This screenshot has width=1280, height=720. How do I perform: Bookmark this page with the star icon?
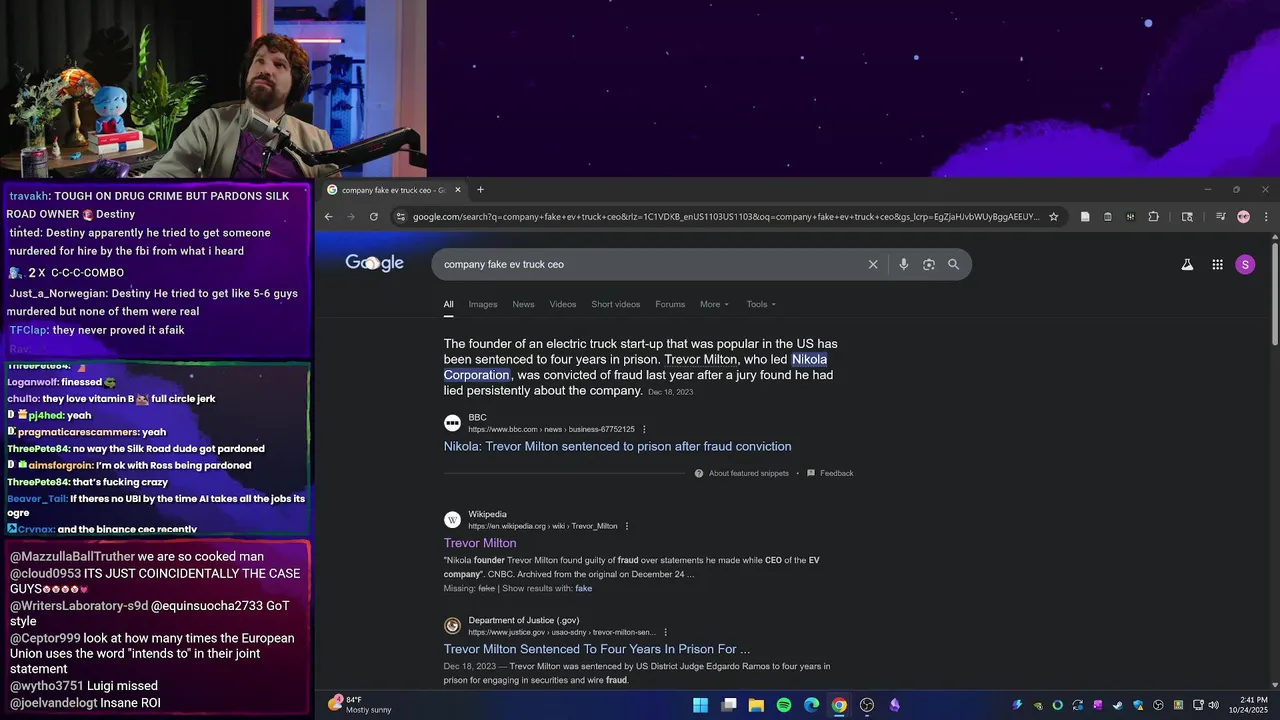[1053, 216]
